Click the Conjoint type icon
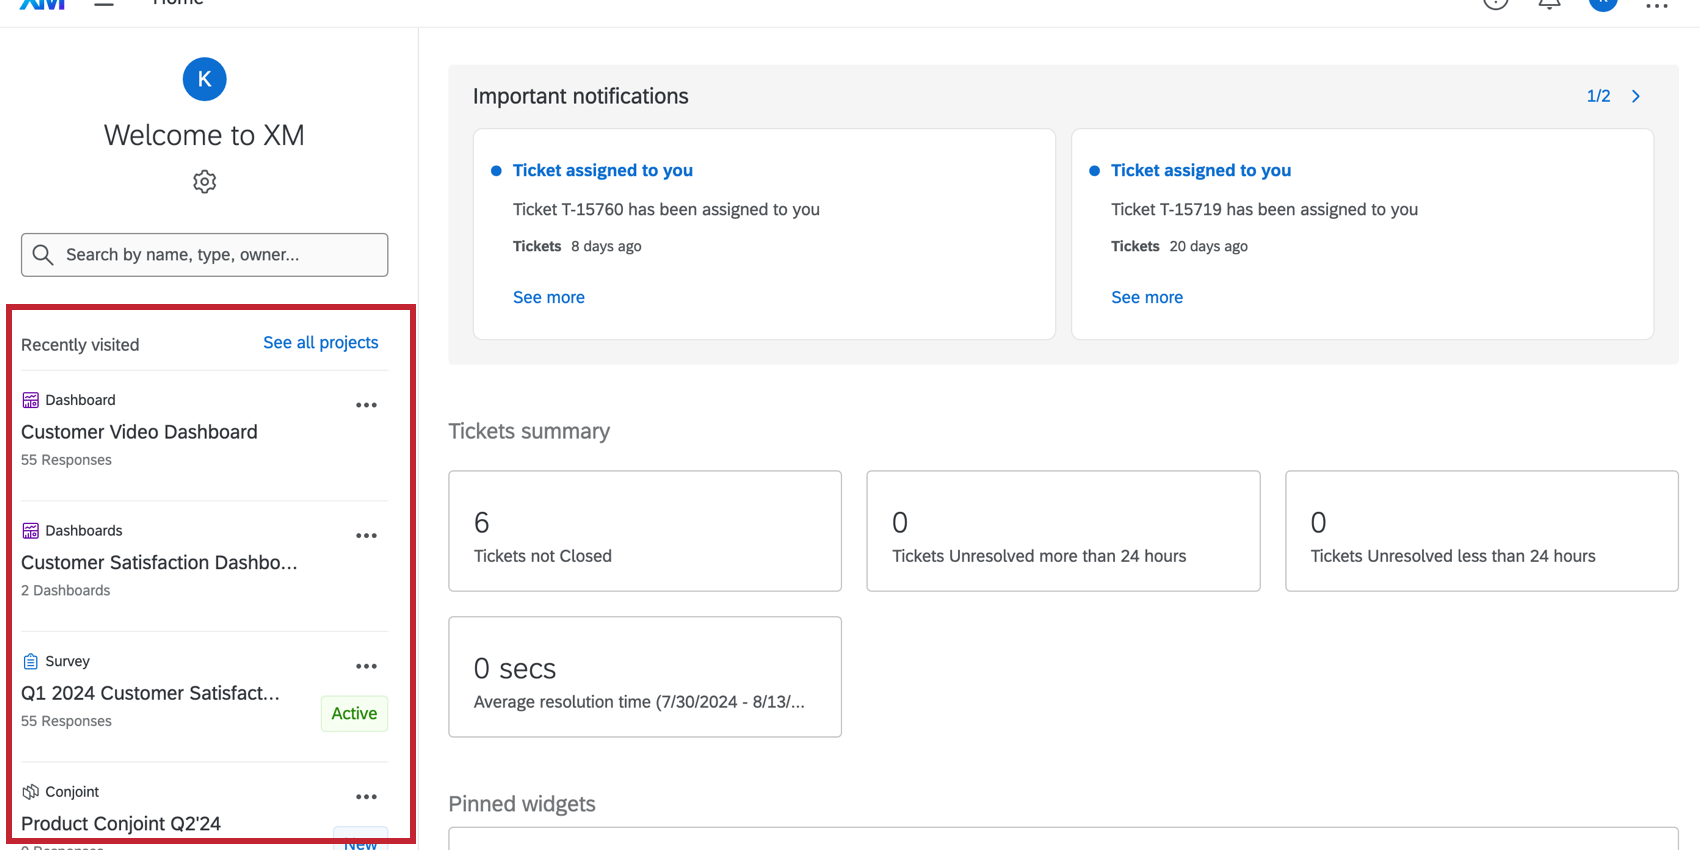 (31, 792)
